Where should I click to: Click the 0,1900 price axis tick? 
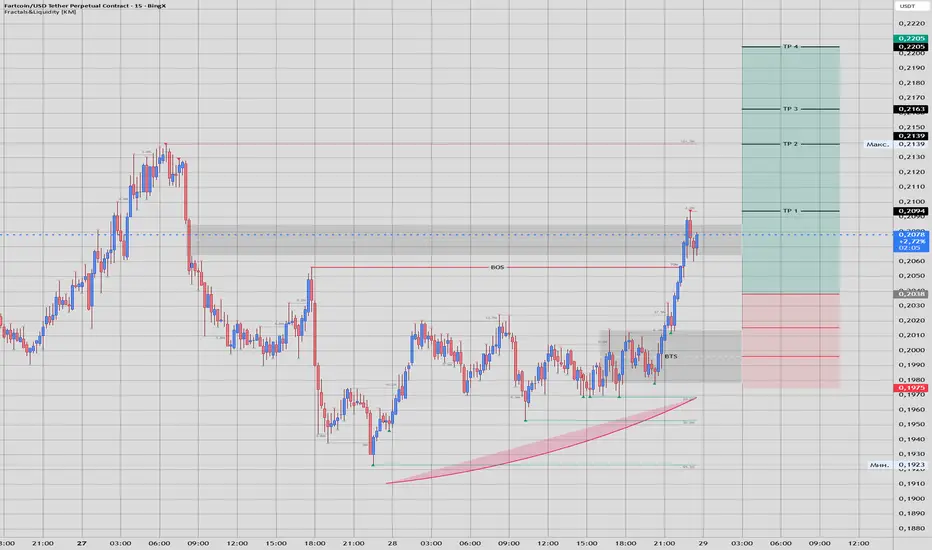pyautogui.click(x=911, y=499)
